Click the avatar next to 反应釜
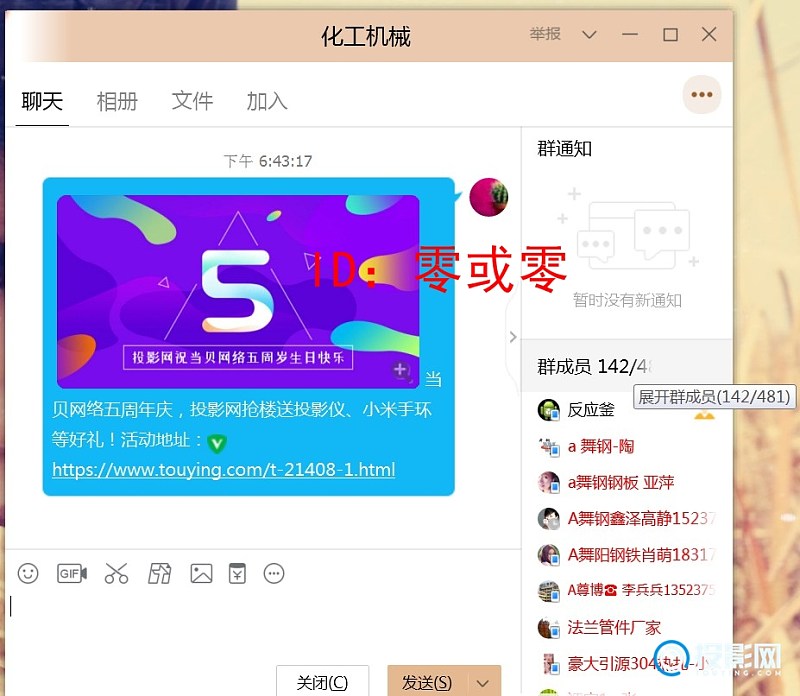 pos(549,410)
